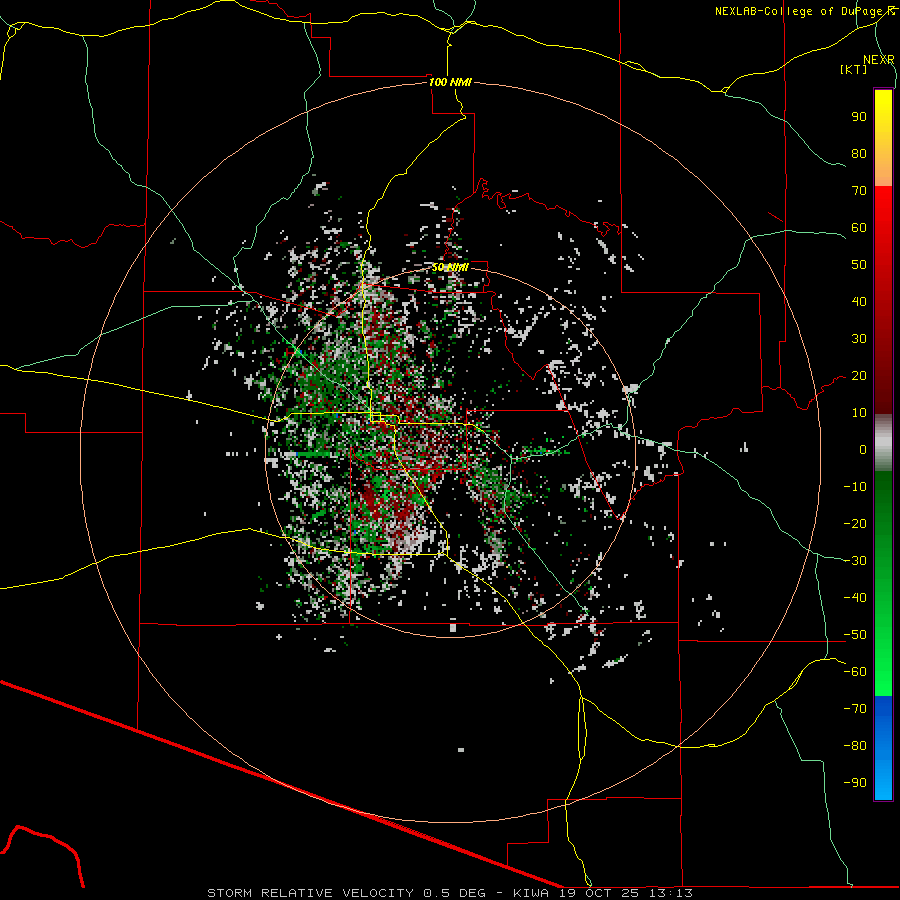
Task: Select the 50 value on velocity scale
Action: point(859,265)
